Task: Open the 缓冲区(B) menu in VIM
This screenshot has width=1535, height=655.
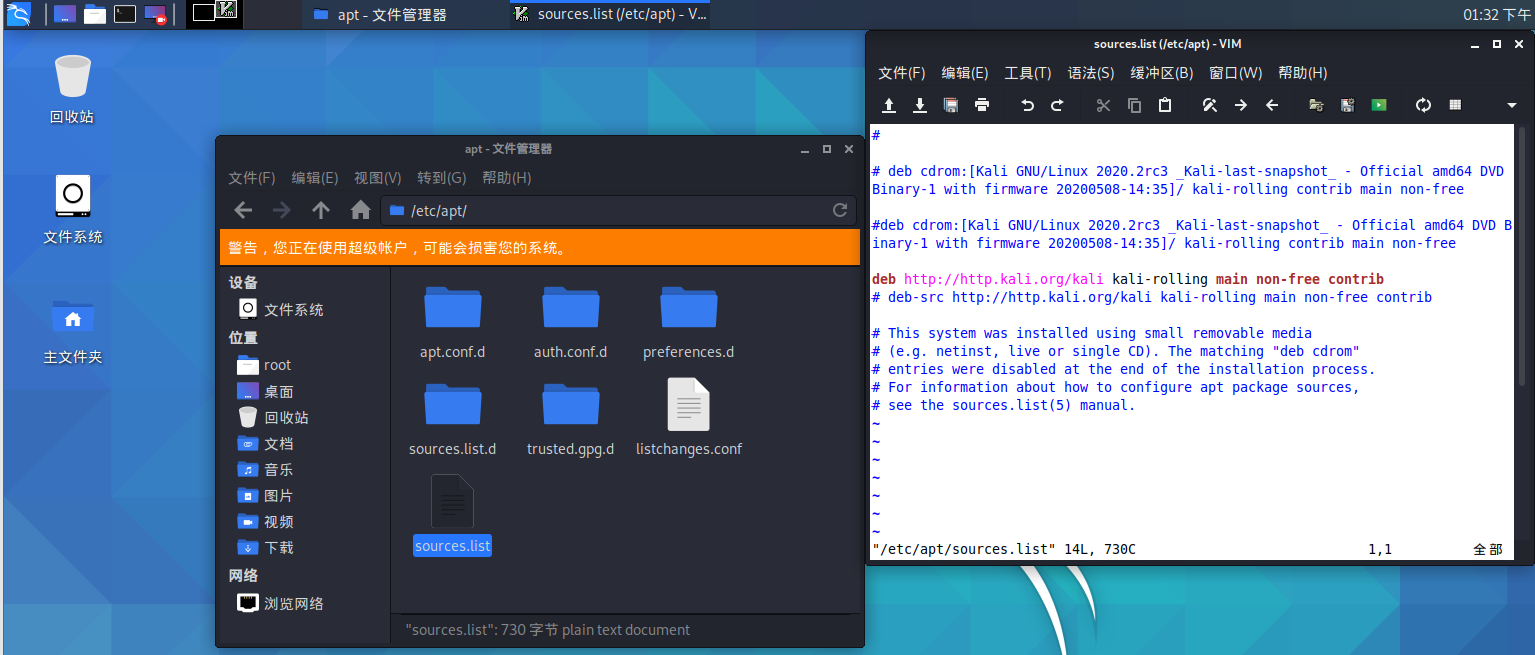Action: pyautogui.click(x=1162, y=73)
